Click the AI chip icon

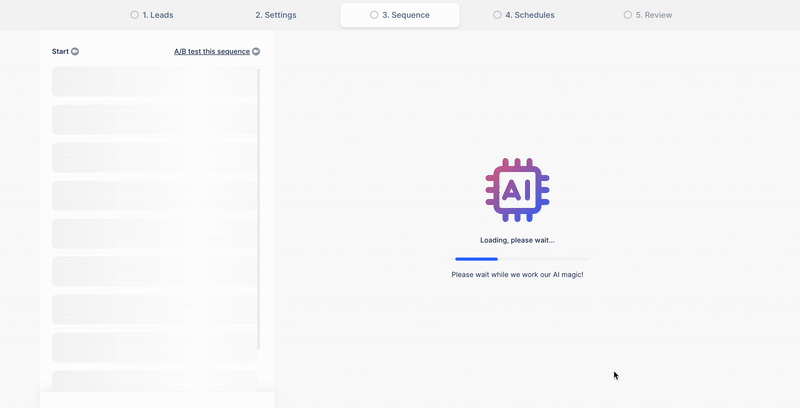coord(517,190)
